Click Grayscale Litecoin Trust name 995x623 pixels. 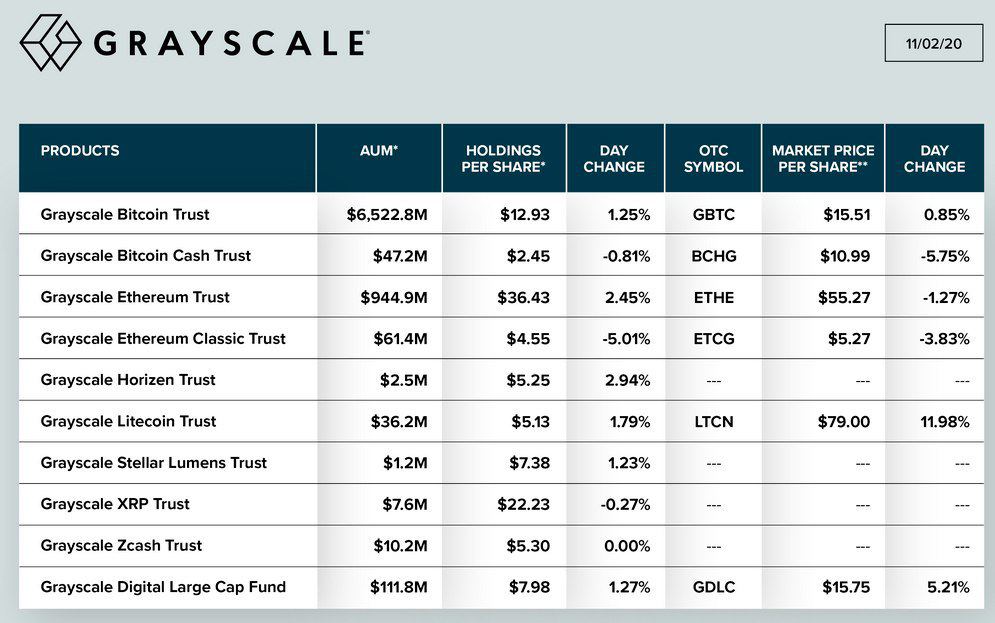pyautogui.click(x=128, y=421)
